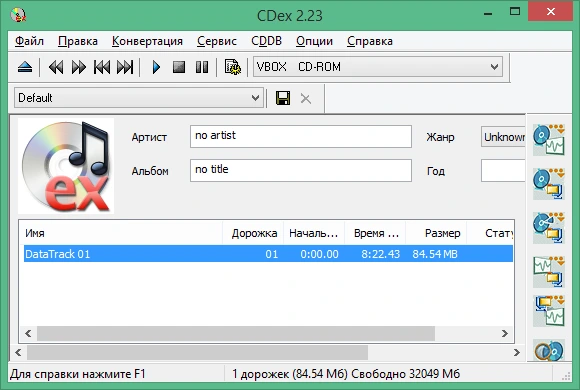Click Extract partial CD track icon
This screenshot has width=580, height=390.
pos(549,228)
